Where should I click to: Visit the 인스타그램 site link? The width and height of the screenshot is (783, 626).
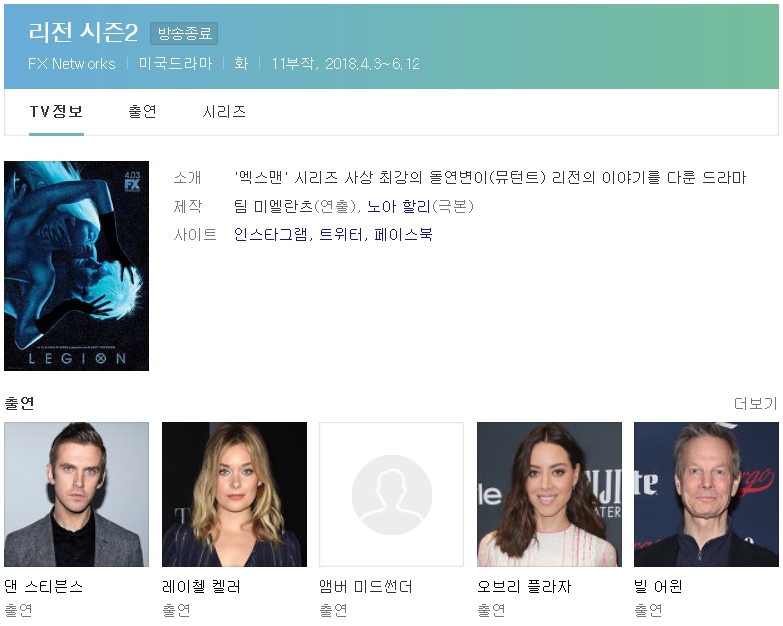pos(271,235)
